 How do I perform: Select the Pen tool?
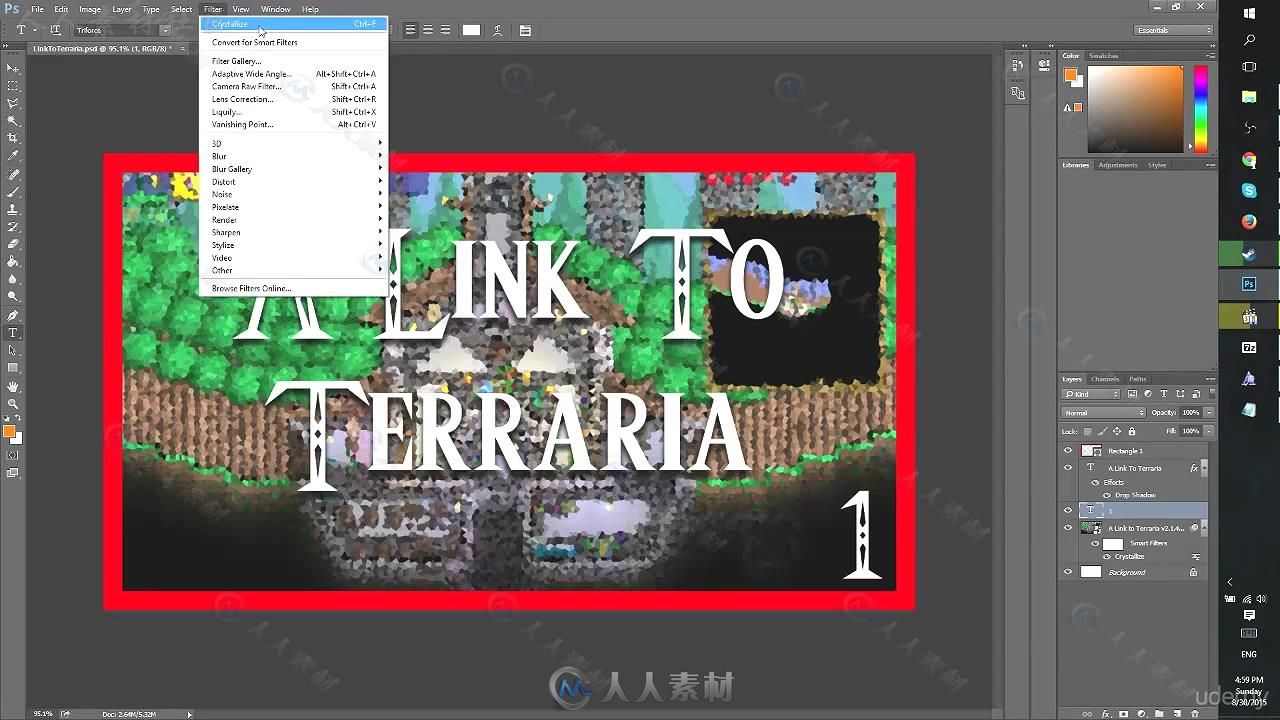[13, 316]
